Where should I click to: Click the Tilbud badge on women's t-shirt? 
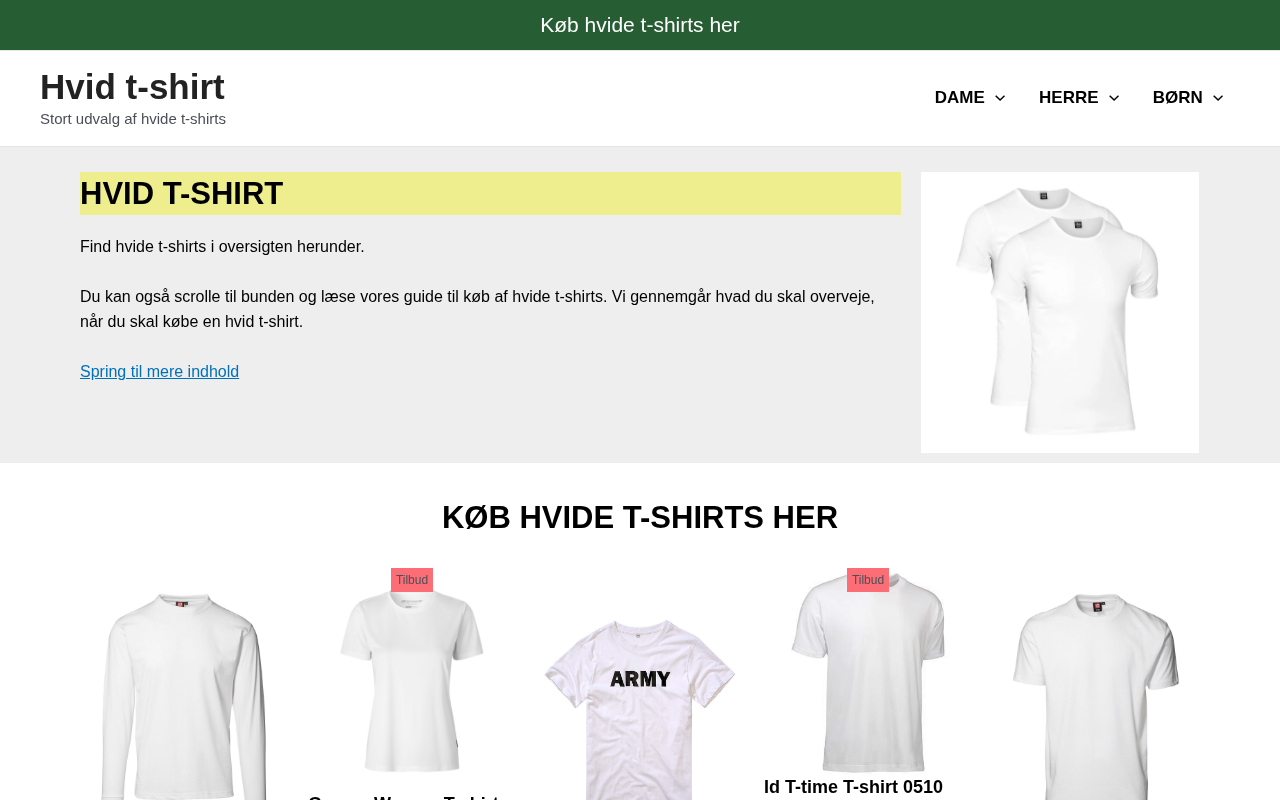[412, 580]
